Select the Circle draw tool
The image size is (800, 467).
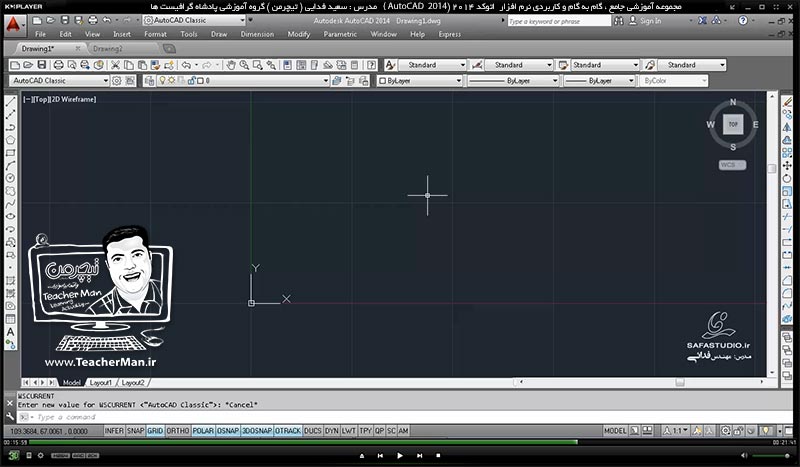[x=10, y=178]
